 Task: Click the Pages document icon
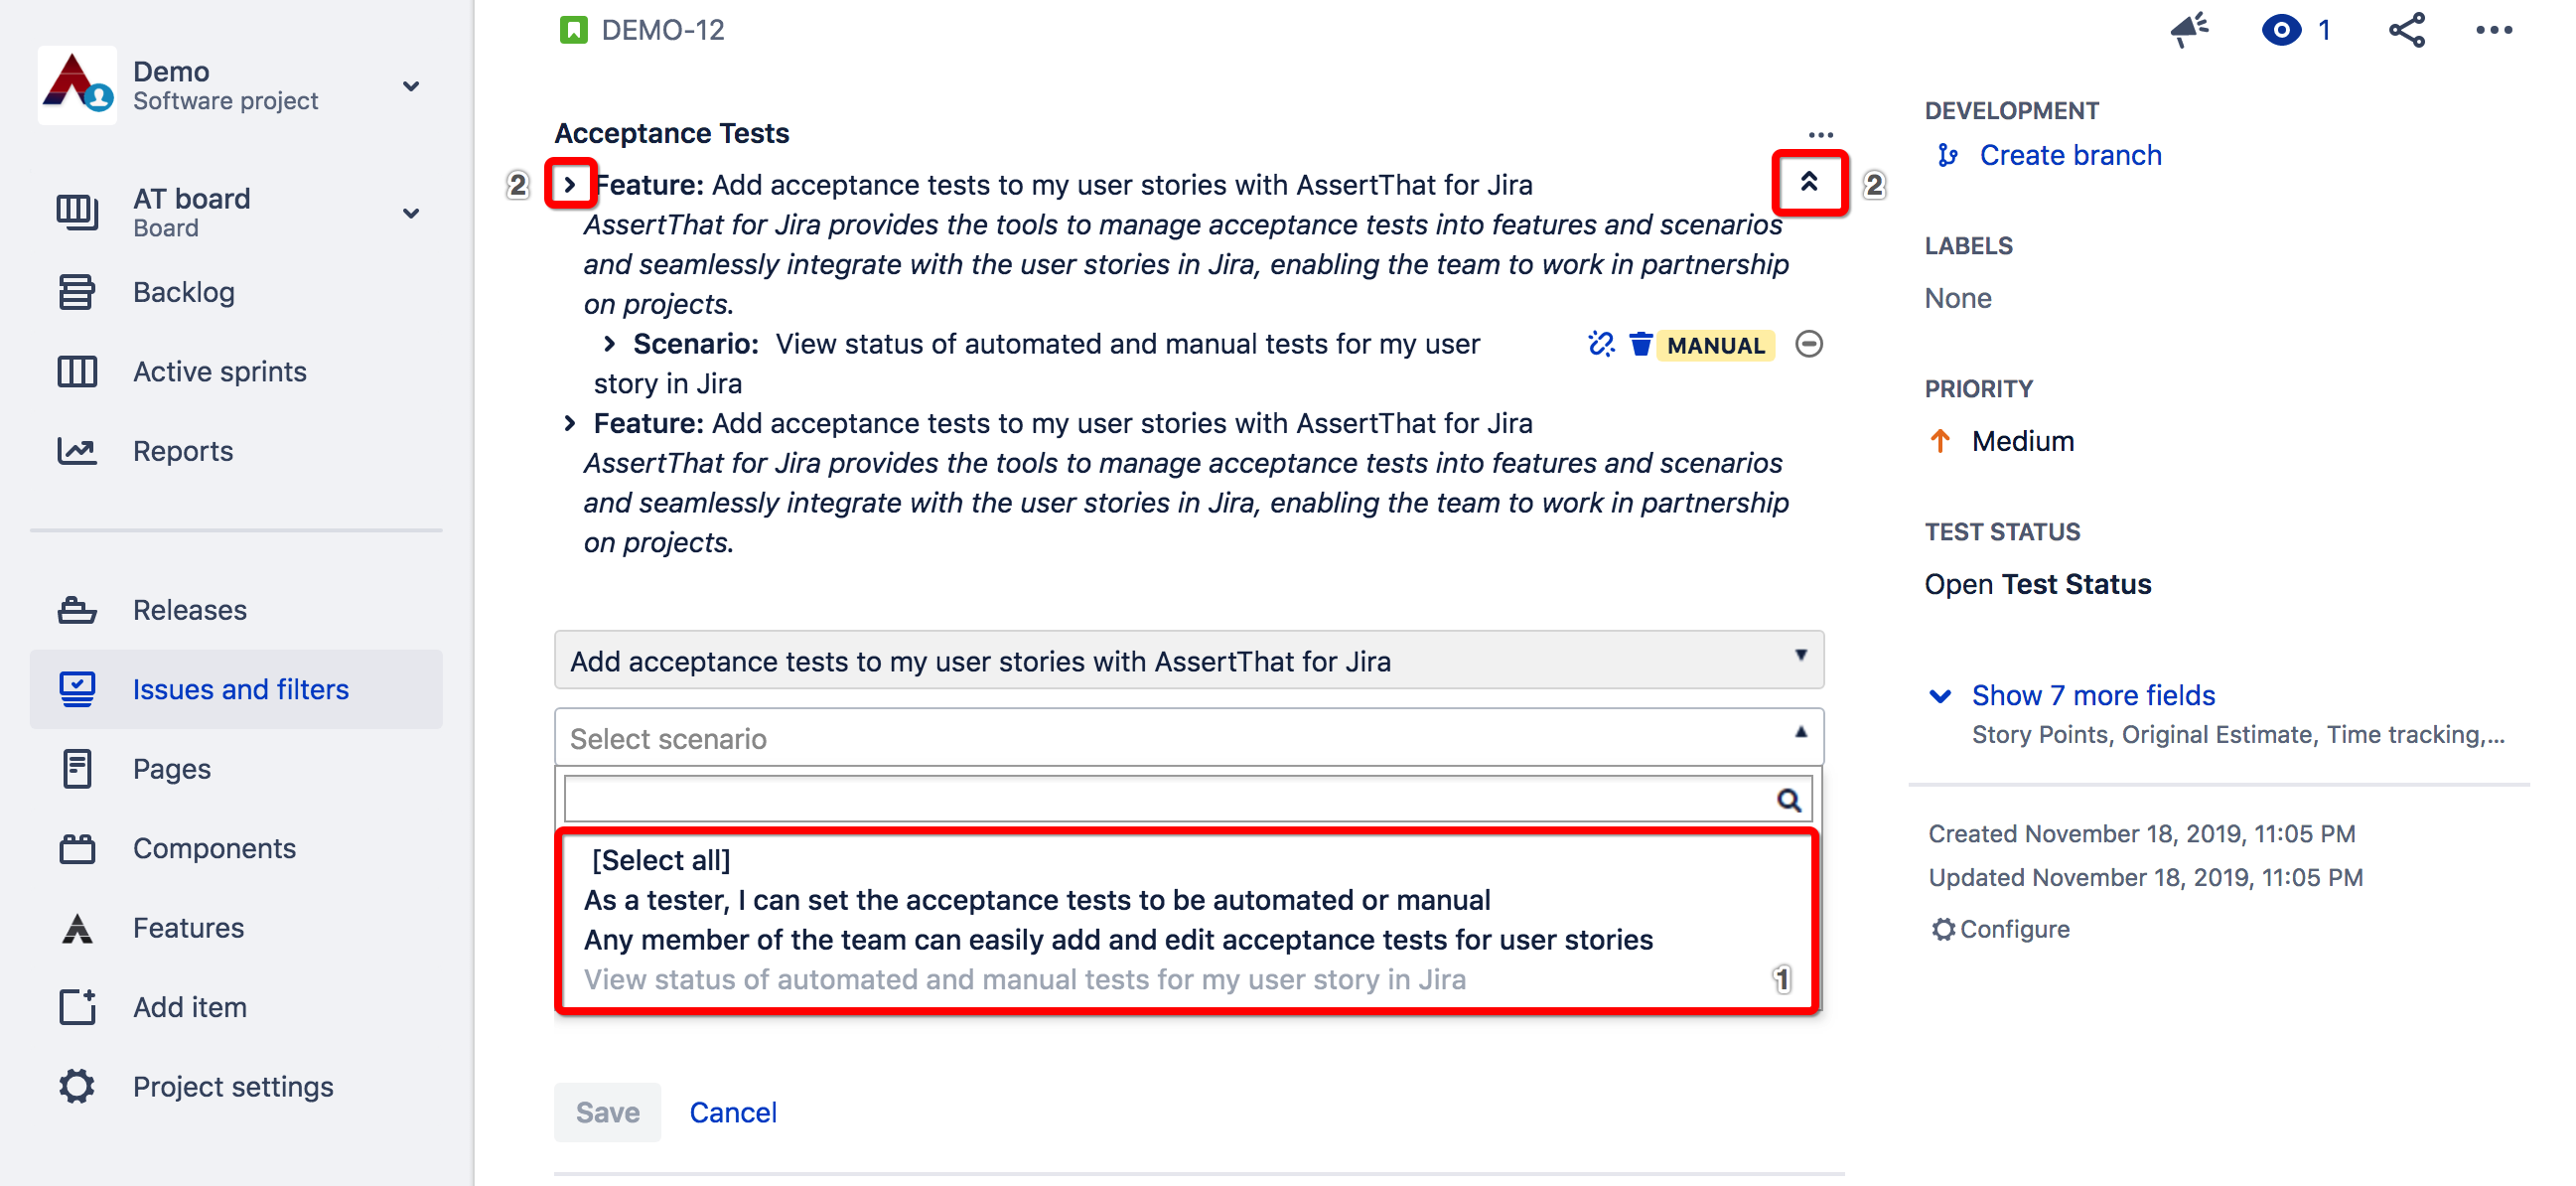pyautogui.click(x=77, y=769)
